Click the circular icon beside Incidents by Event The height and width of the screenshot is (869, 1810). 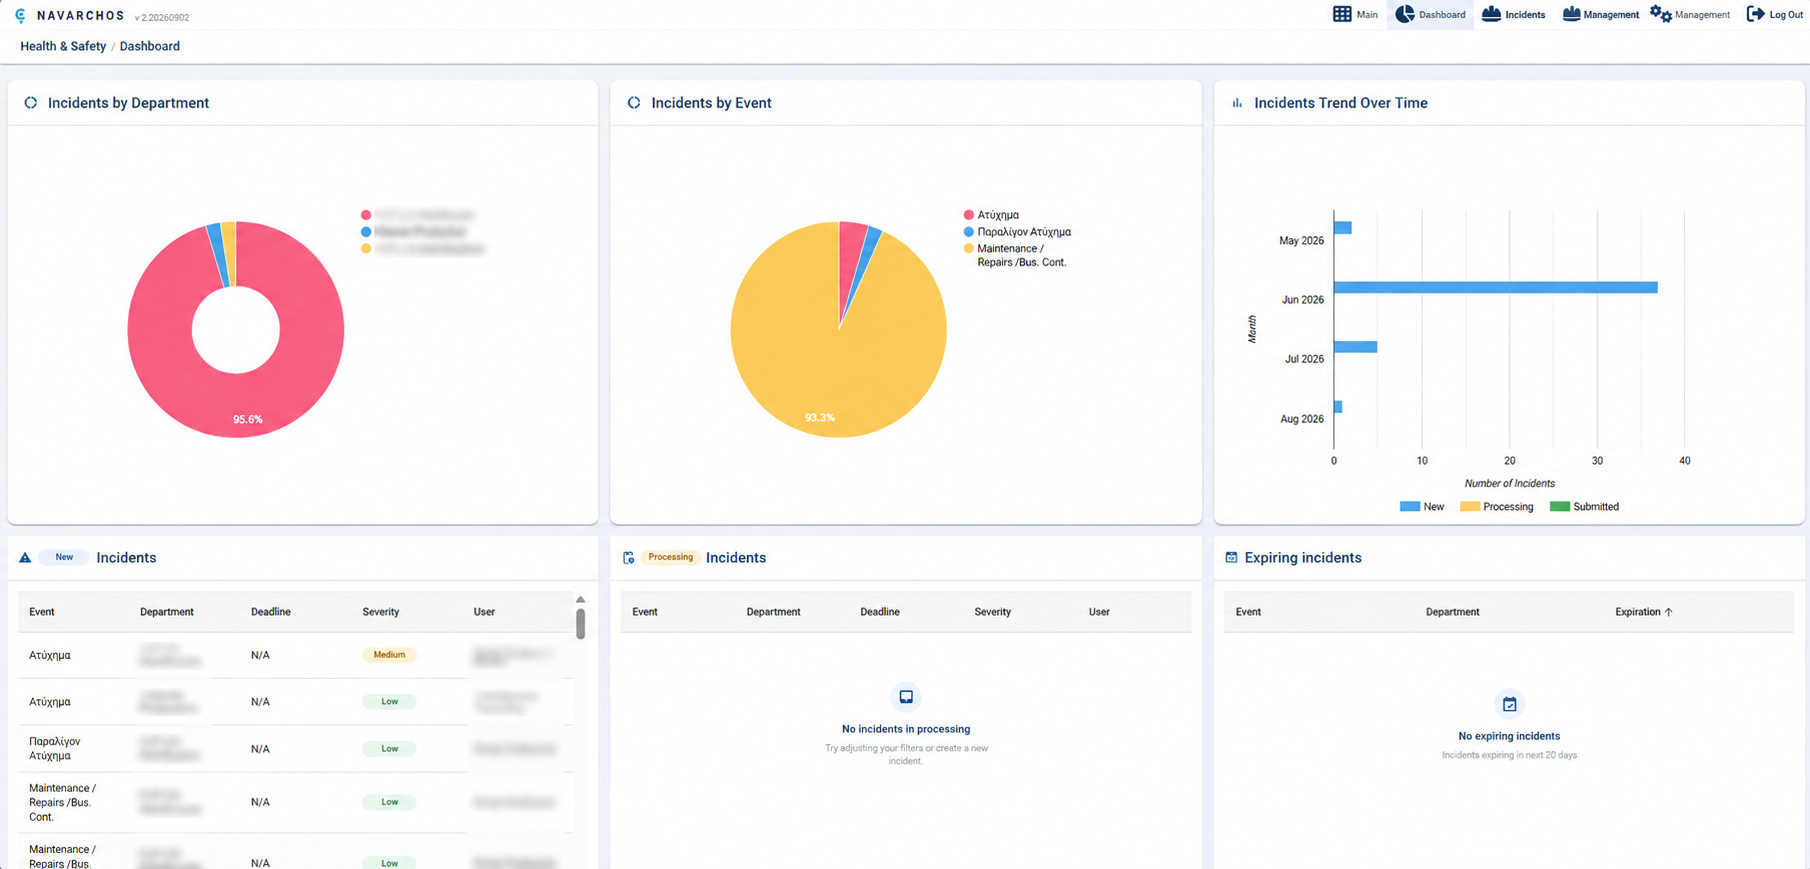point(634,103)
